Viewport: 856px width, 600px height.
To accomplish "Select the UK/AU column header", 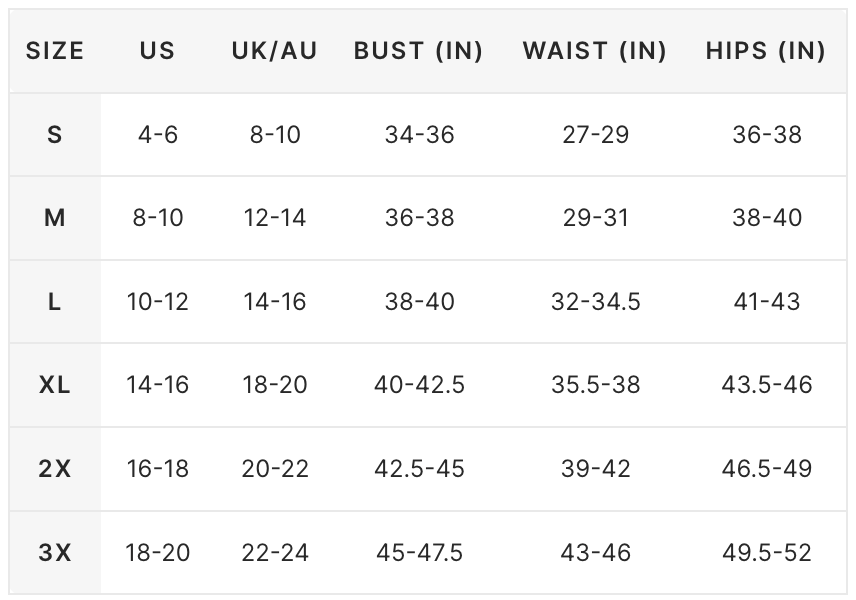I will click(x=275, y=51).
